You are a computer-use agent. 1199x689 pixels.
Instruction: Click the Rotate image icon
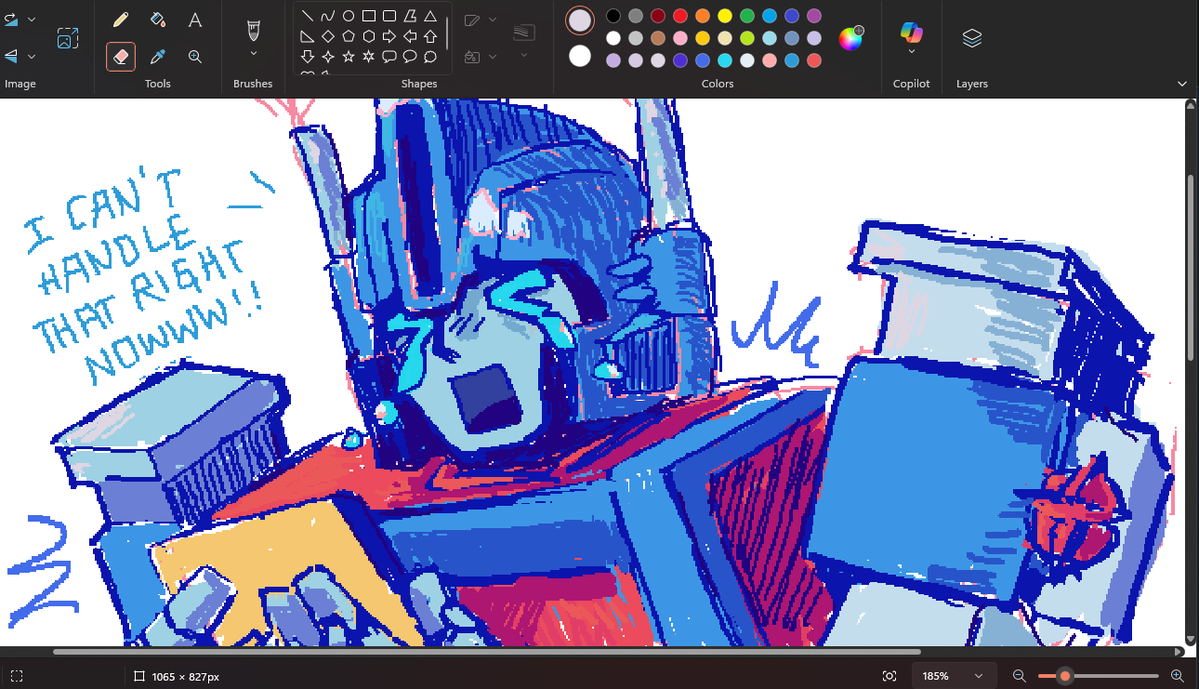(x=11, y=20)
